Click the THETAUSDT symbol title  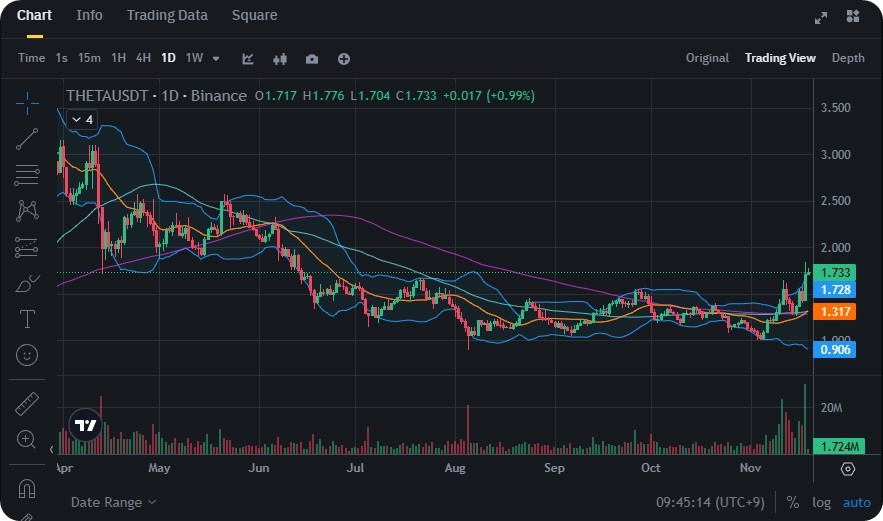point(107,96)
